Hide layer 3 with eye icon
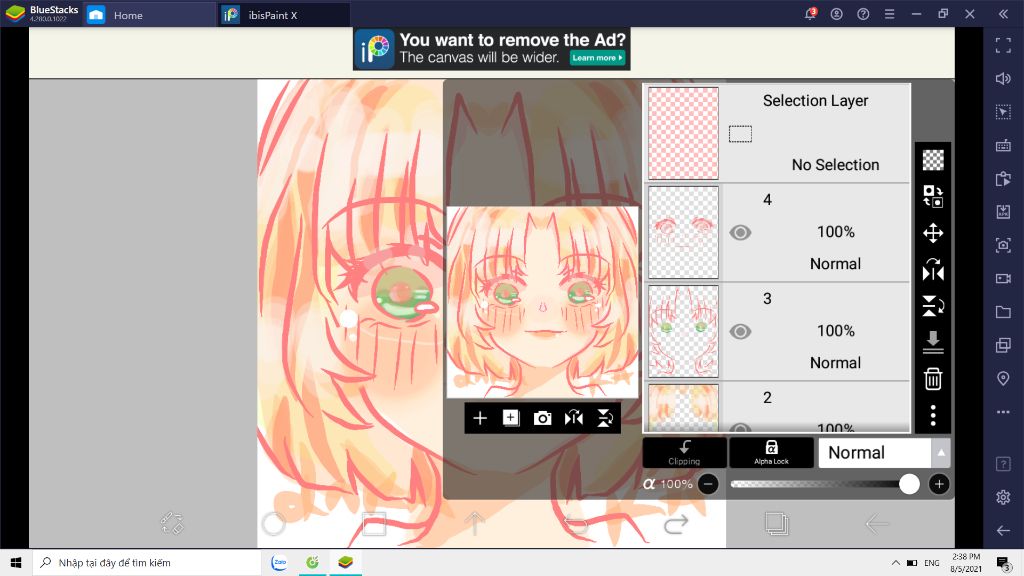The image size is (1024, 576). pyautogui.click(x=740, y=331)
